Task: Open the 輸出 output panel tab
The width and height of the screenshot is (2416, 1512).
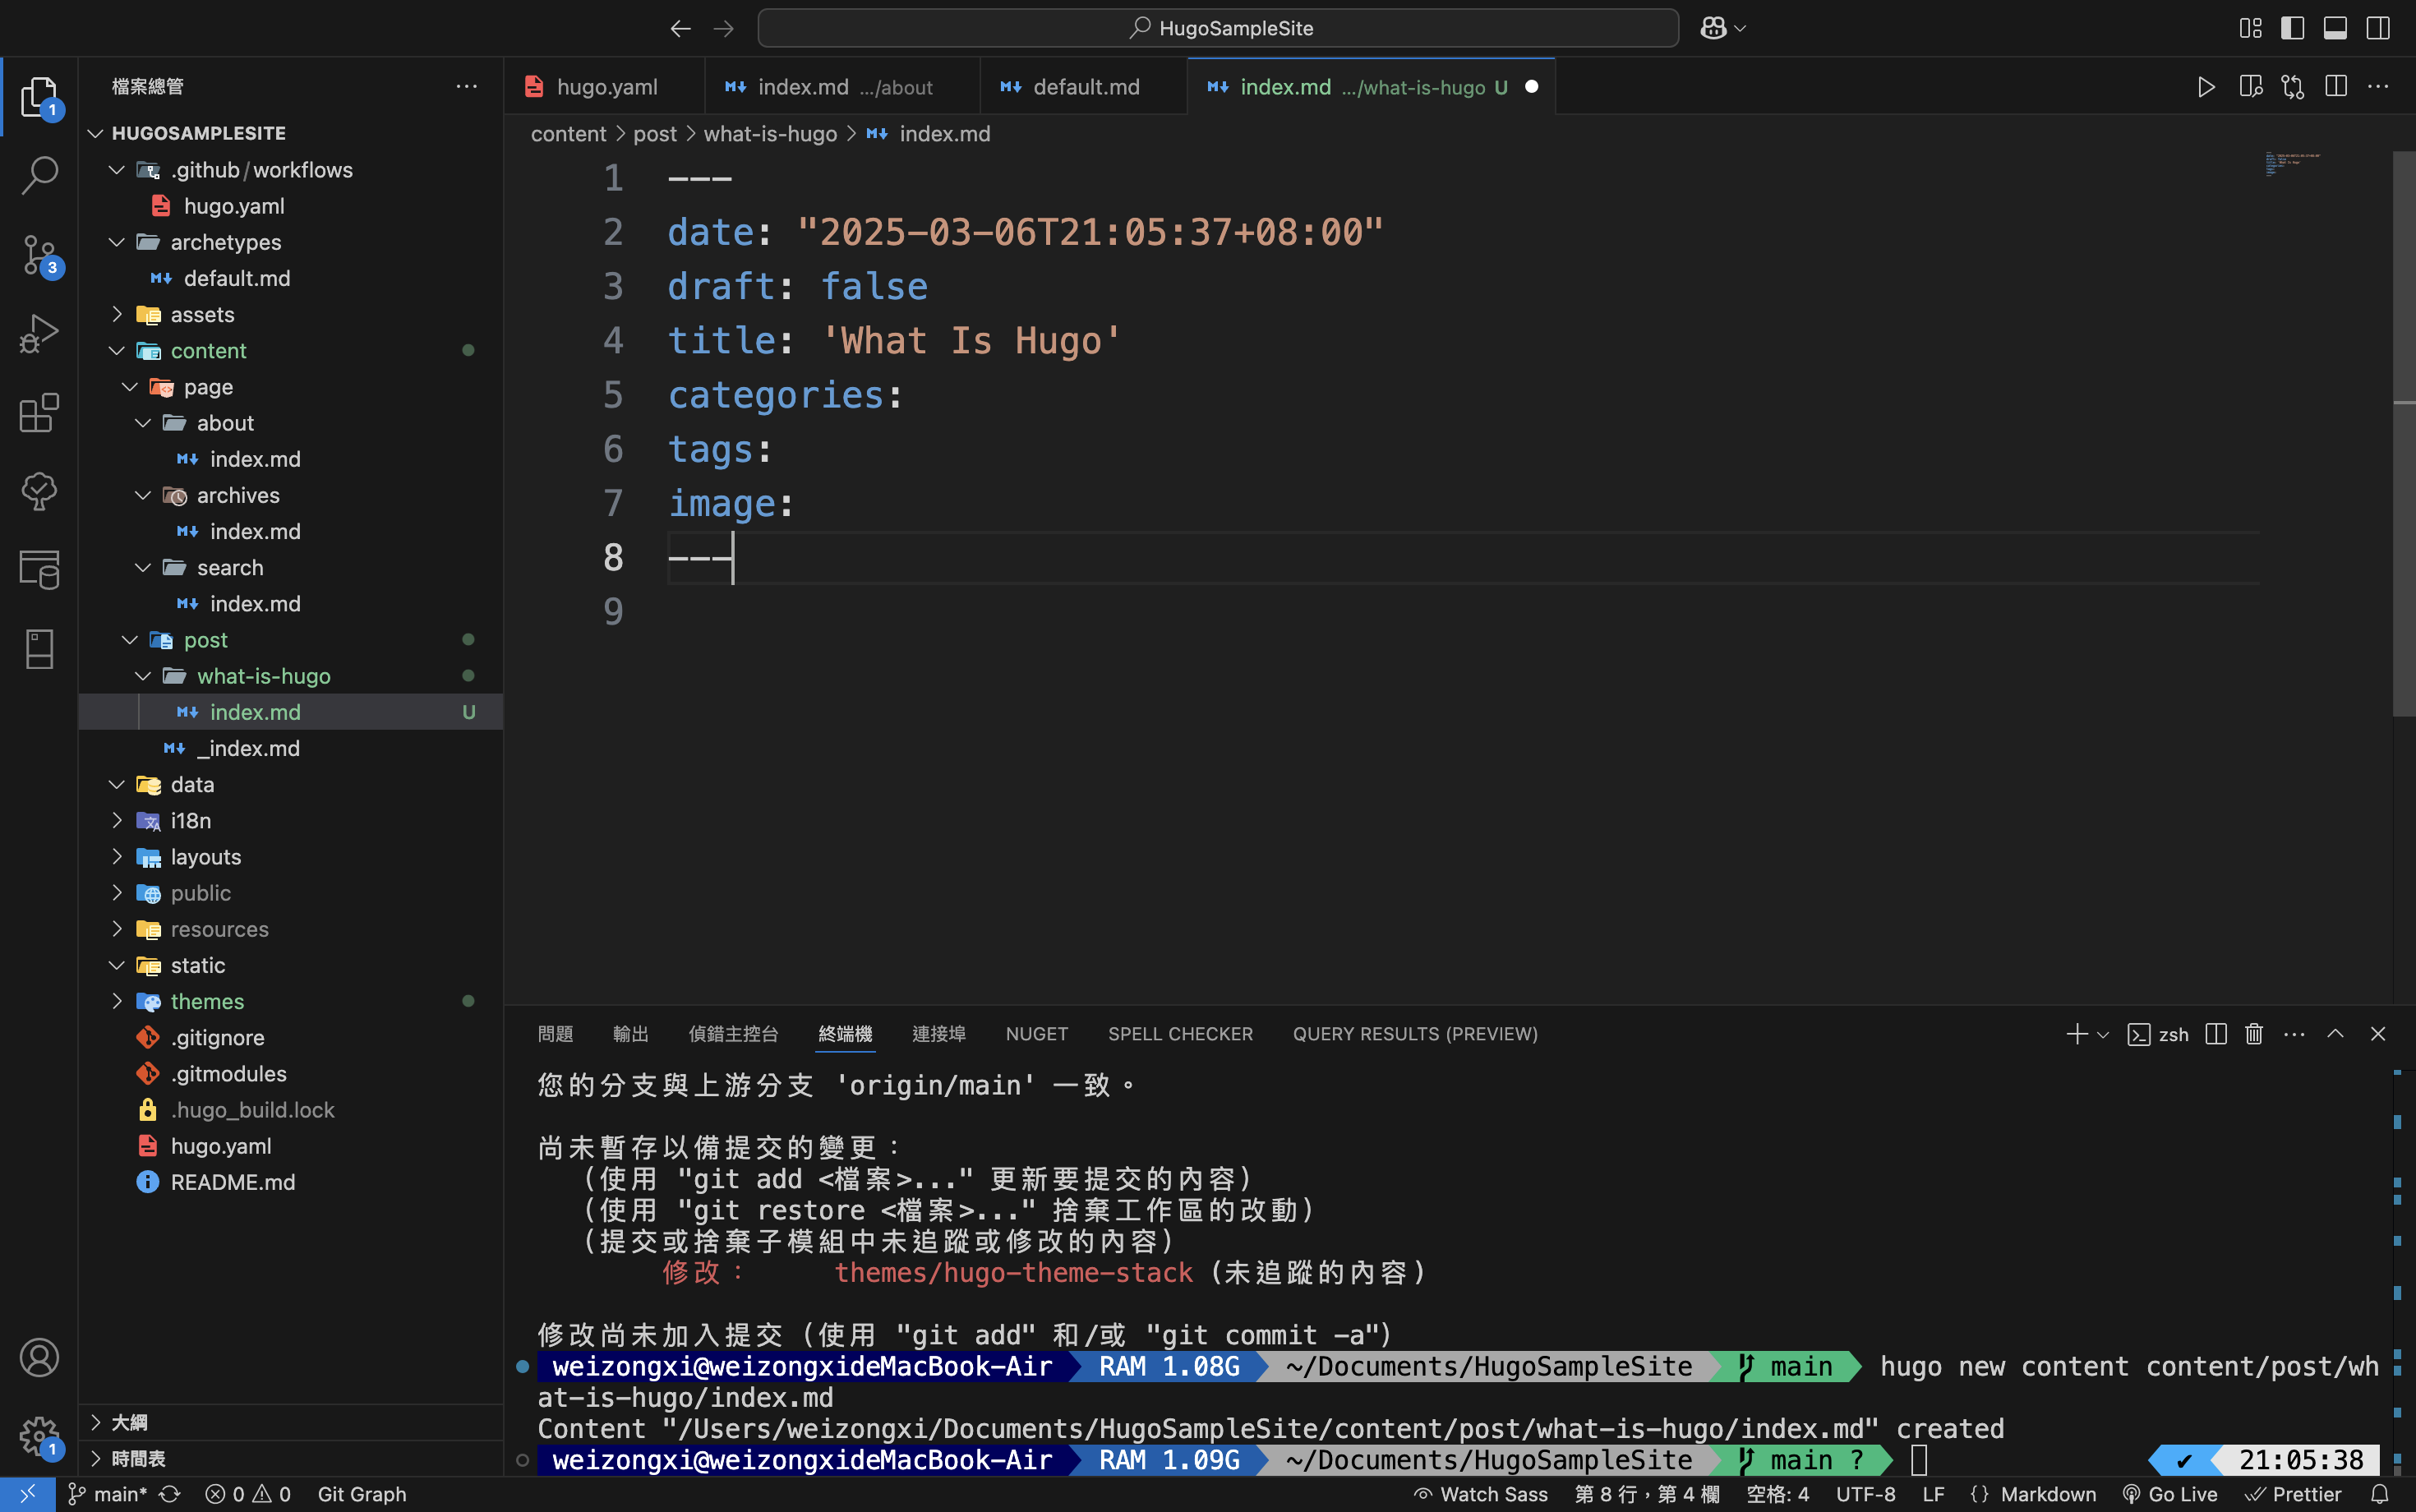Action: pos(630,1033)
